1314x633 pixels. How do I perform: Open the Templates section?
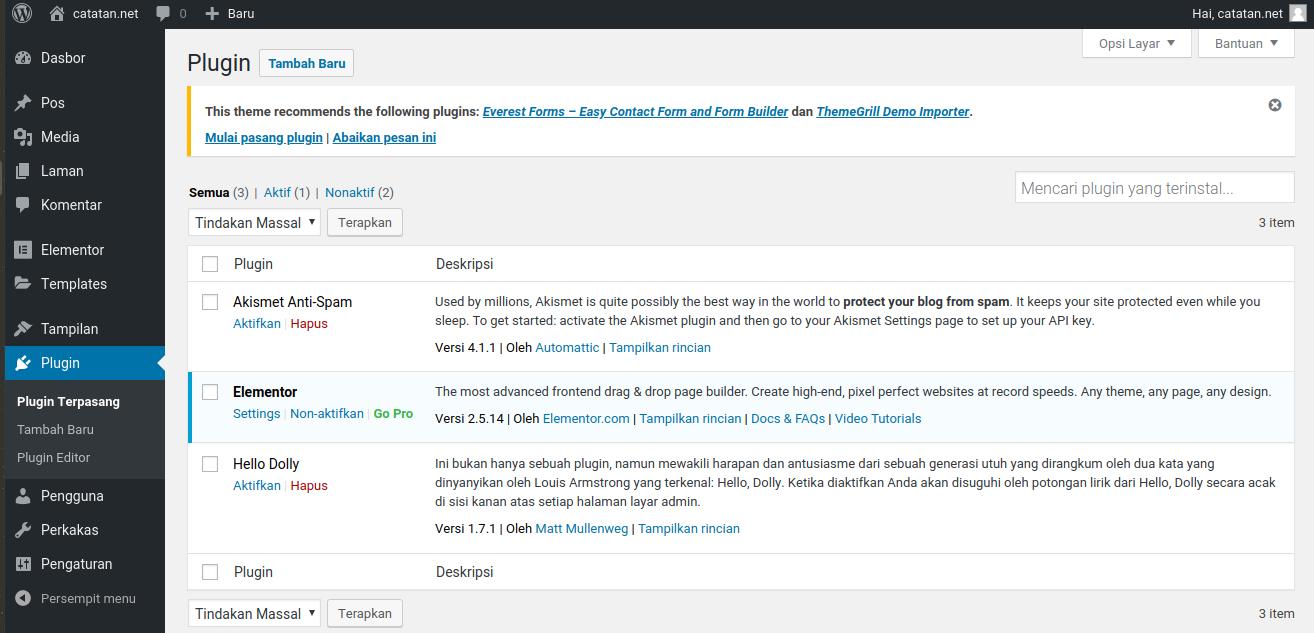click(71, 284)
